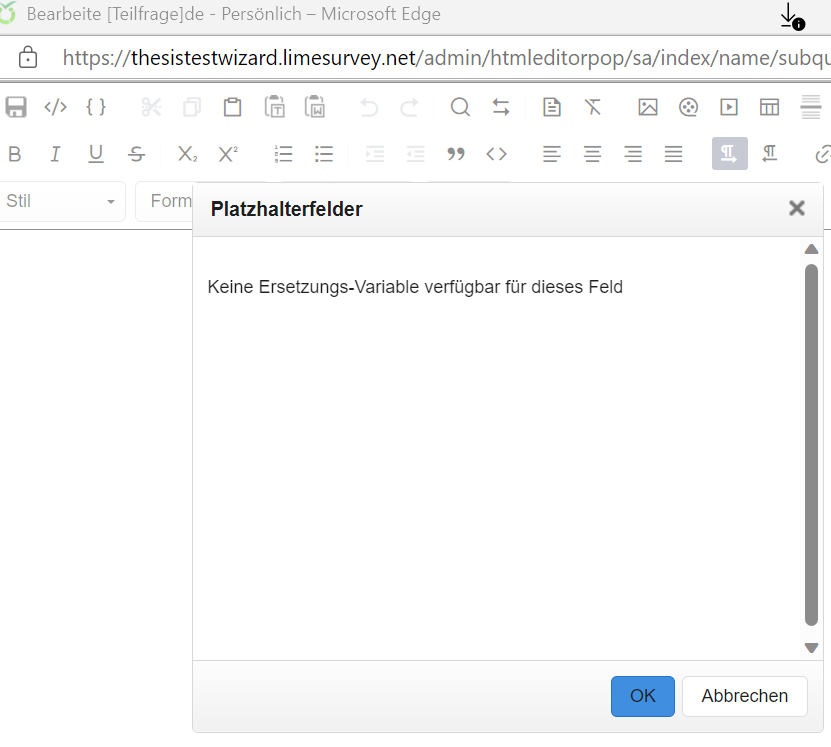Insert horizontal line icon

(811, 108)
